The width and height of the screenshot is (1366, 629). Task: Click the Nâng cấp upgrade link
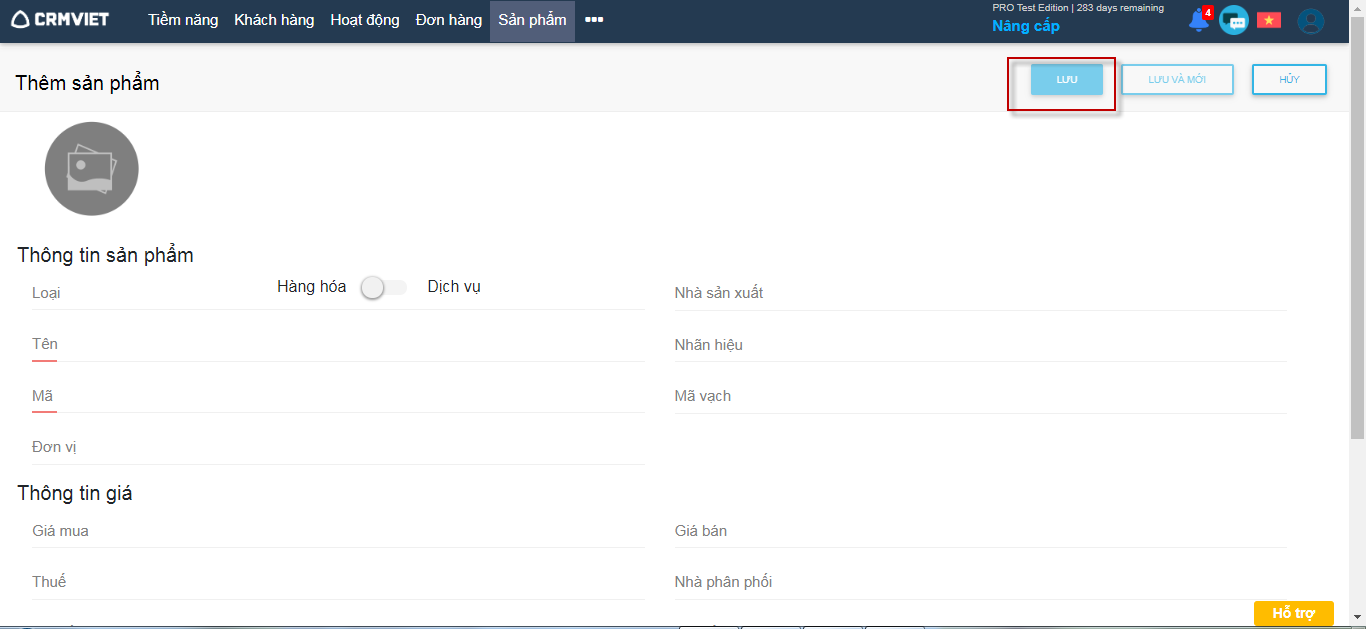point(1025,27)
